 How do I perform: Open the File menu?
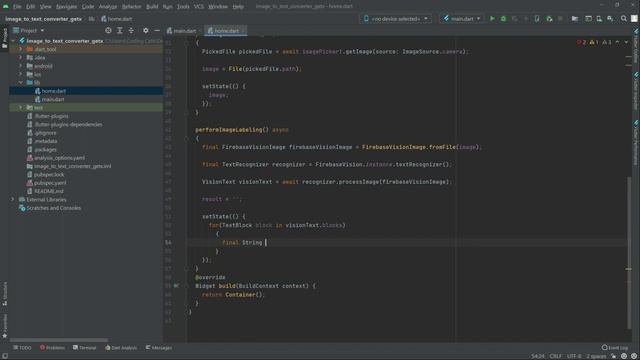coord(17,7)
